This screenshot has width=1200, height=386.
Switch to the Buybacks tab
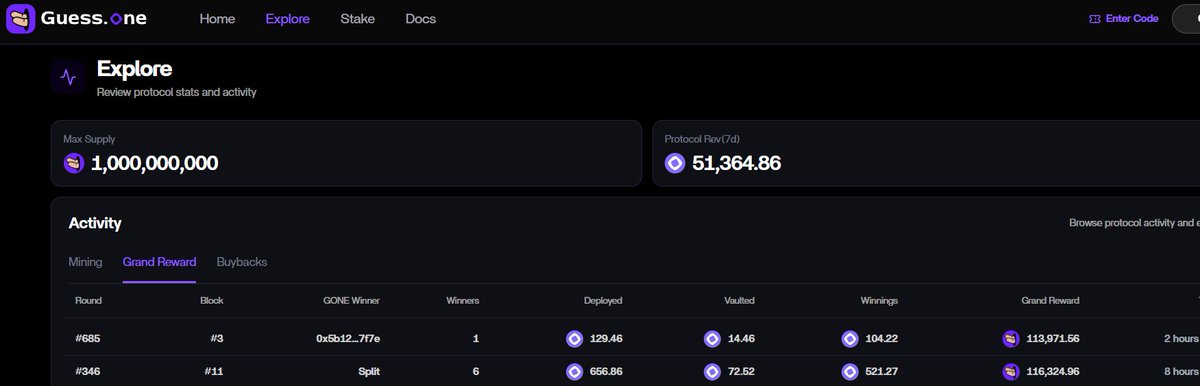(242, 262)
